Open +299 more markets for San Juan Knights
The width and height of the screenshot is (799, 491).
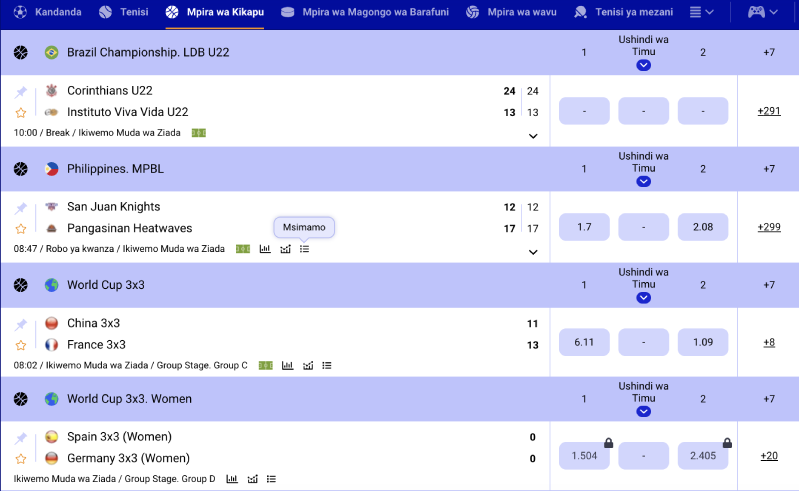769,227
